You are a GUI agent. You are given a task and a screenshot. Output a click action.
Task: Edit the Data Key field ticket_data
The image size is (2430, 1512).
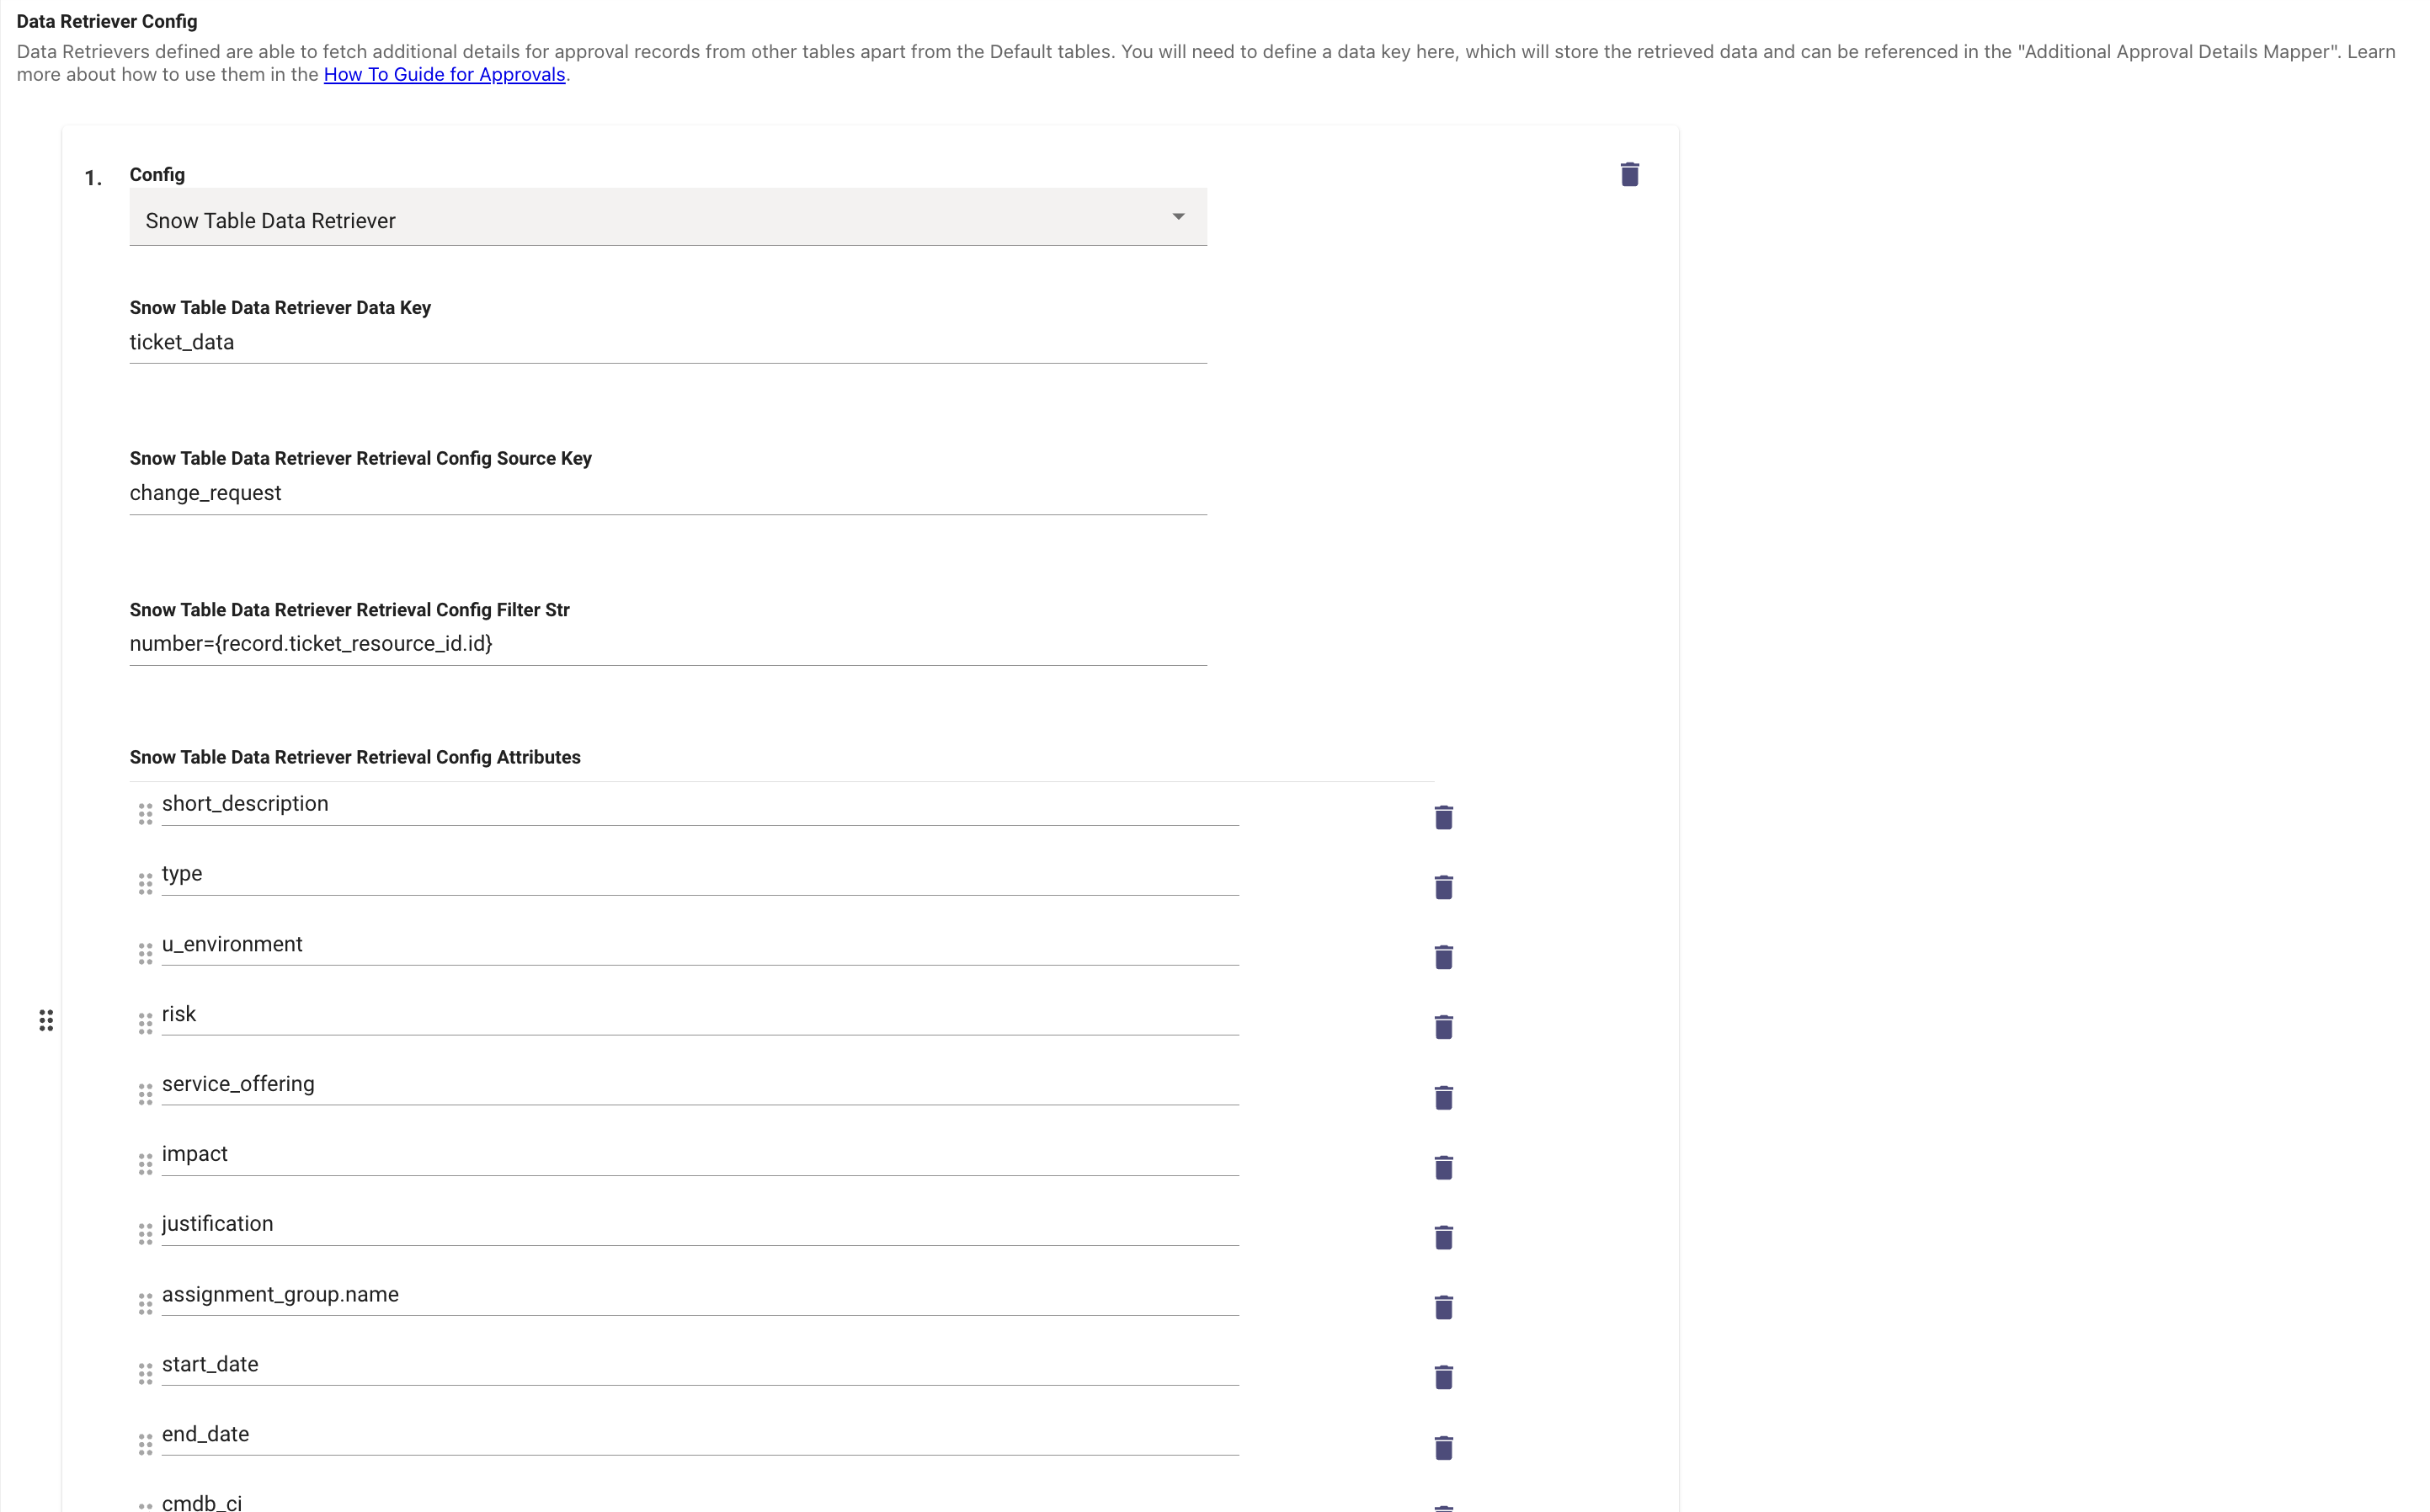coord(667,343)
